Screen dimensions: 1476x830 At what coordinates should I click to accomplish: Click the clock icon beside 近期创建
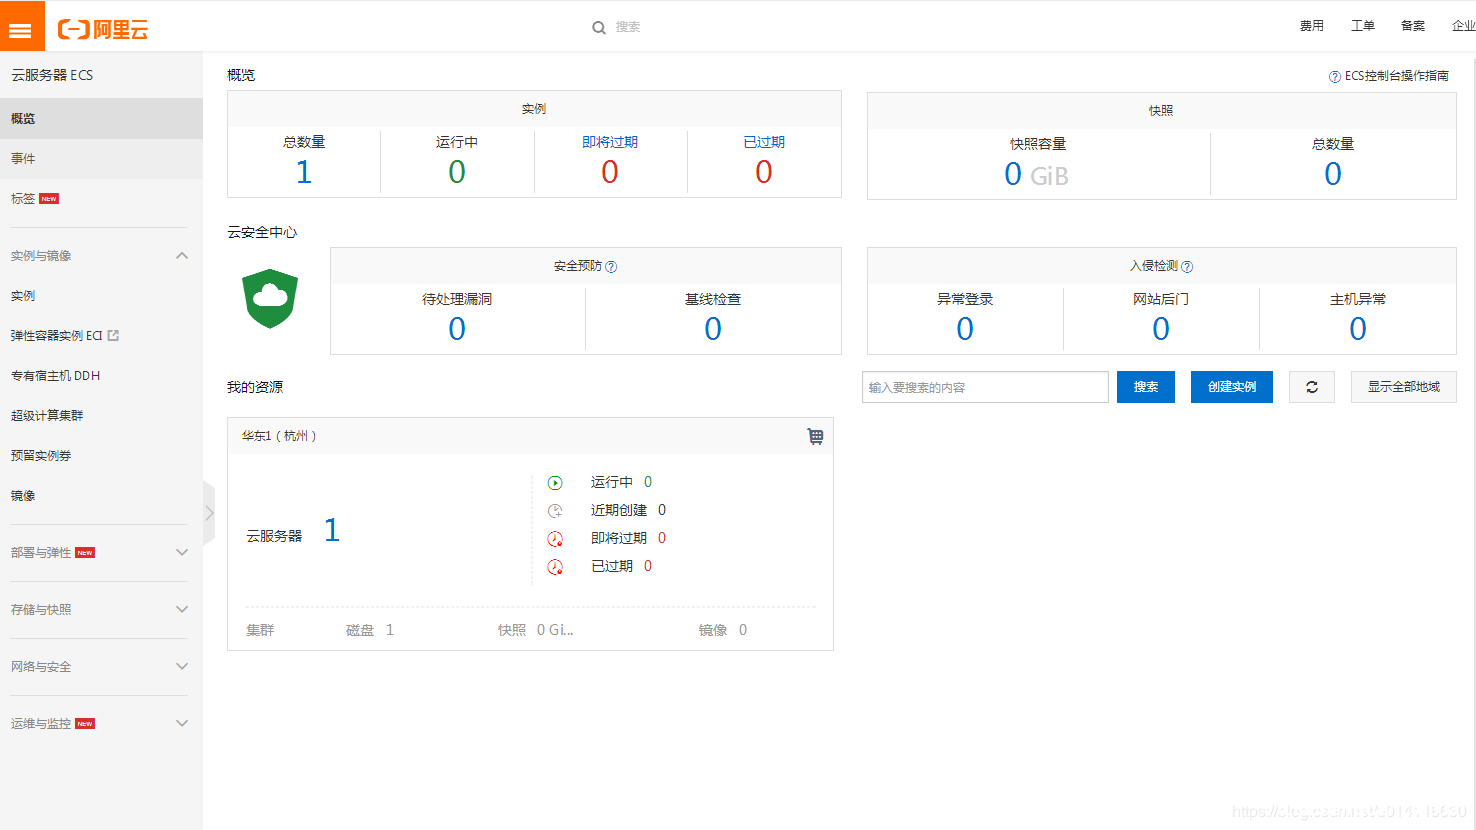pyautogui.click(x=555, y=510)
